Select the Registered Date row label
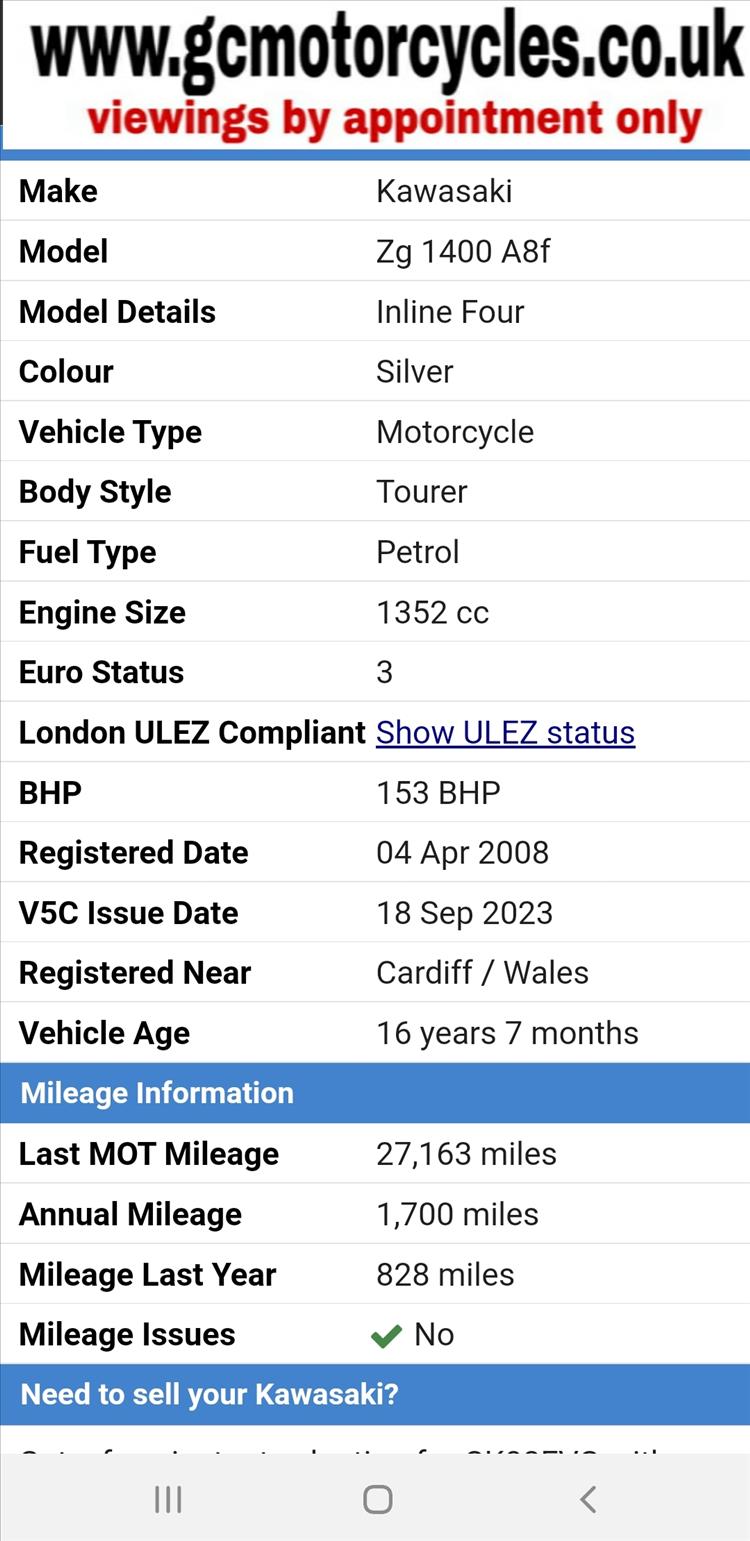The width and height of the screenshot is (750, 1541). coord(133,853)
